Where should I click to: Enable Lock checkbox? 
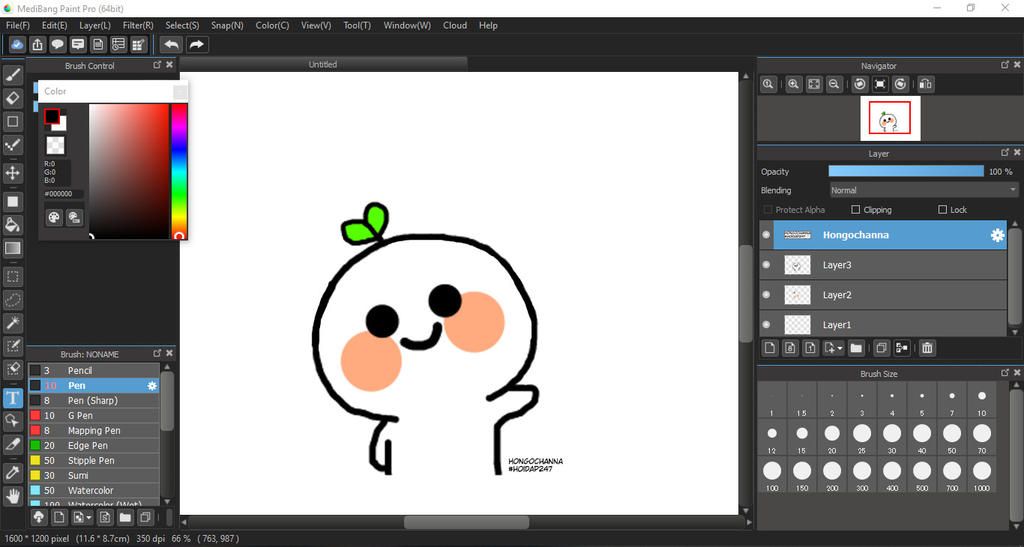point(942,210)
